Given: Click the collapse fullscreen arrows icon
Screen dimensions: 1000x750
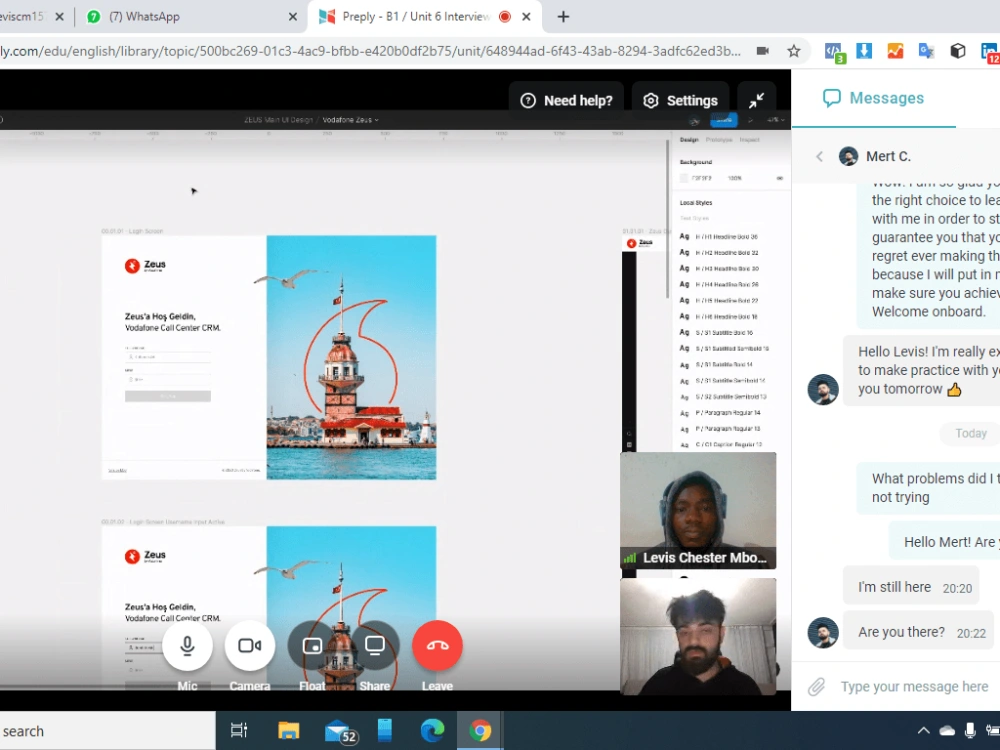Looking at the screenshot, I should (756, 100).
